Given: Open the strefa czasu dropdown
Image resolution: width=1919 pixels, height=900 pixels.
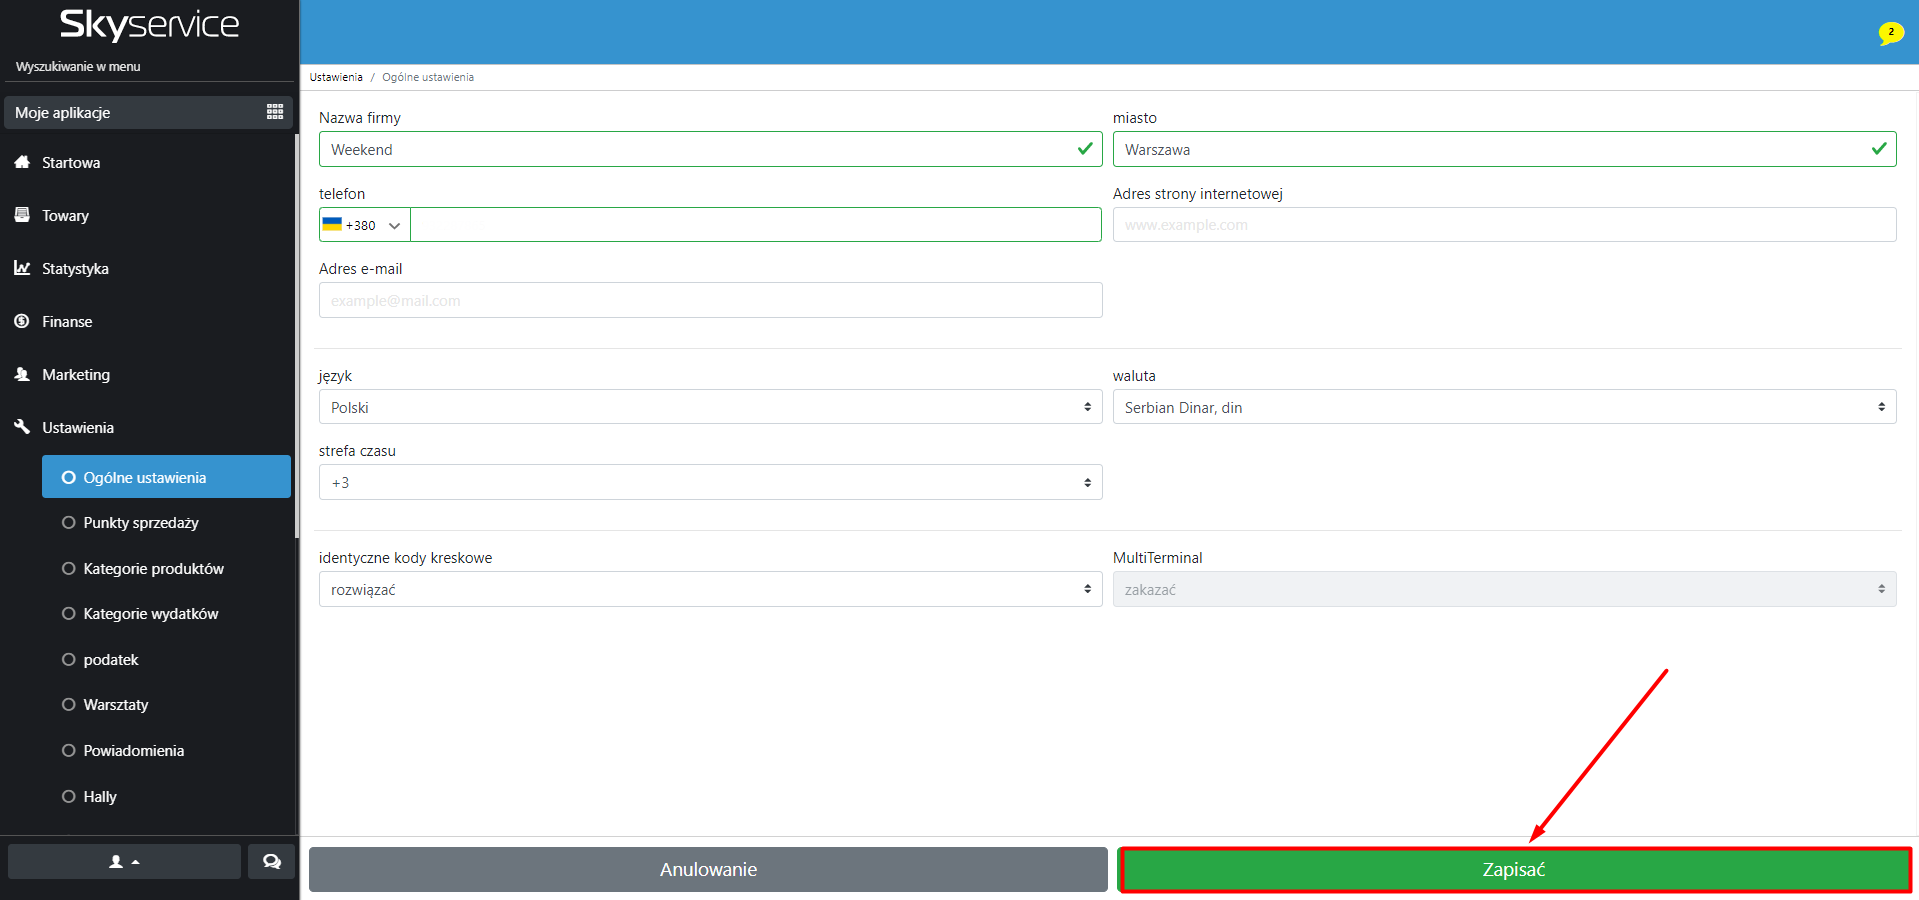Looking at the screenshot, I should point(710,482).
